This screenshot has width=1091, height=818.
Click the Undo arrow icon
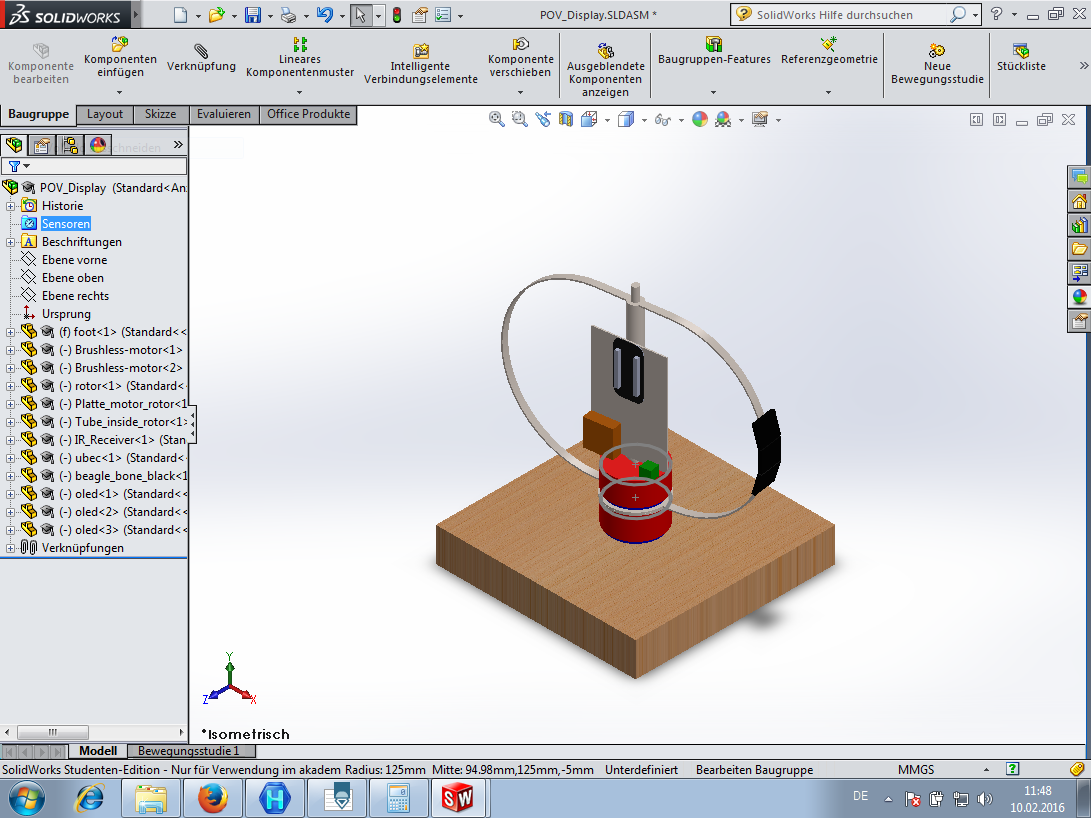coord(324,15)
